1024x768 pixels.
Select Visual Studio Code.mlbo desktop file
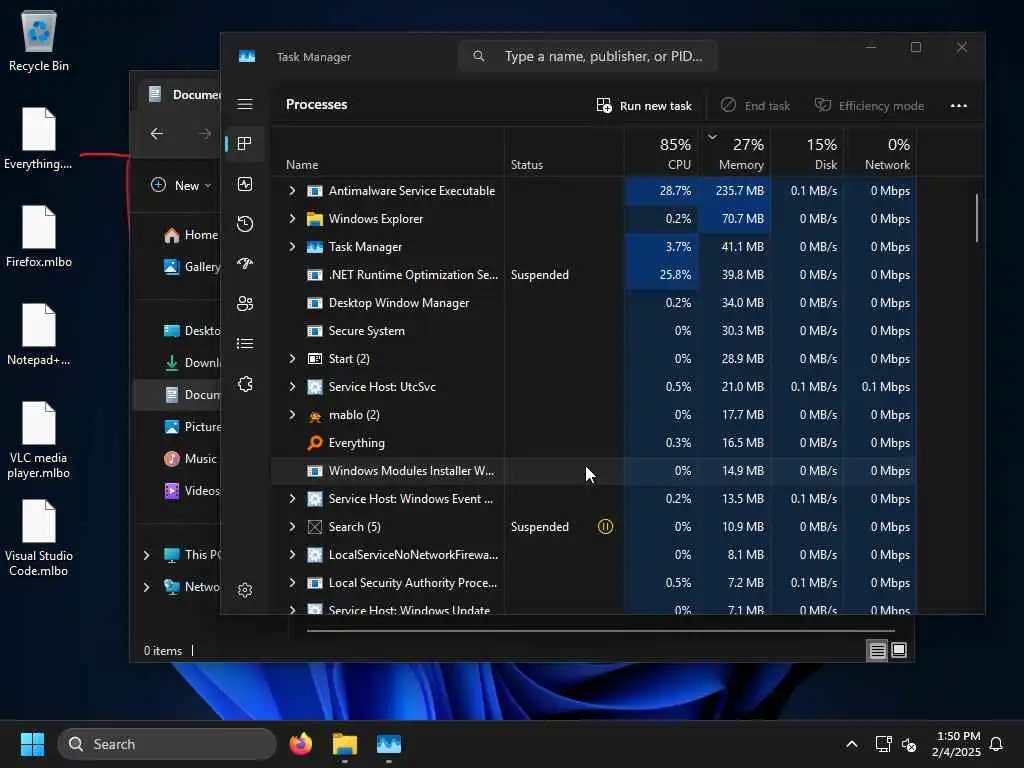click(x=39, y=538)
